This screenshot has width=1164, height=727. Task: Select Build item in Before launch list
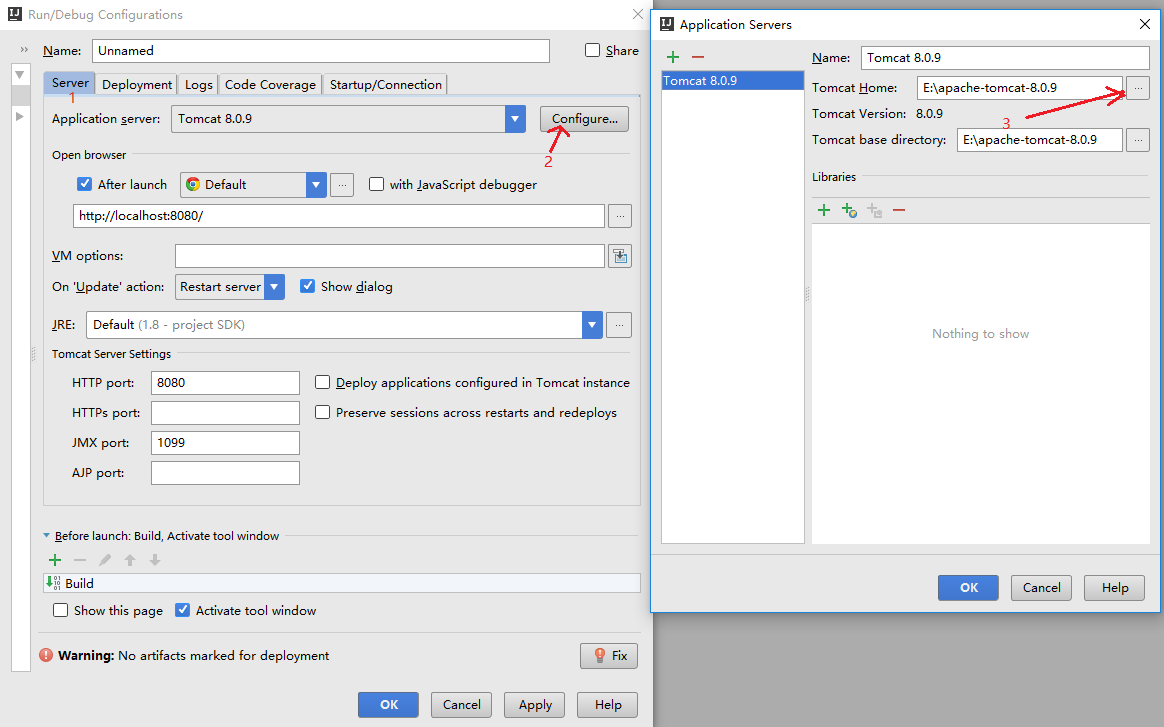[341, 583]
